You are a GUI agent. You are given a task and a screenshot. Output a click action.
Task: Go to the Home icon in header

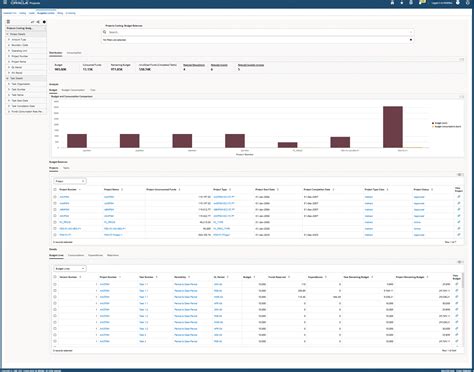click(392, 2)
